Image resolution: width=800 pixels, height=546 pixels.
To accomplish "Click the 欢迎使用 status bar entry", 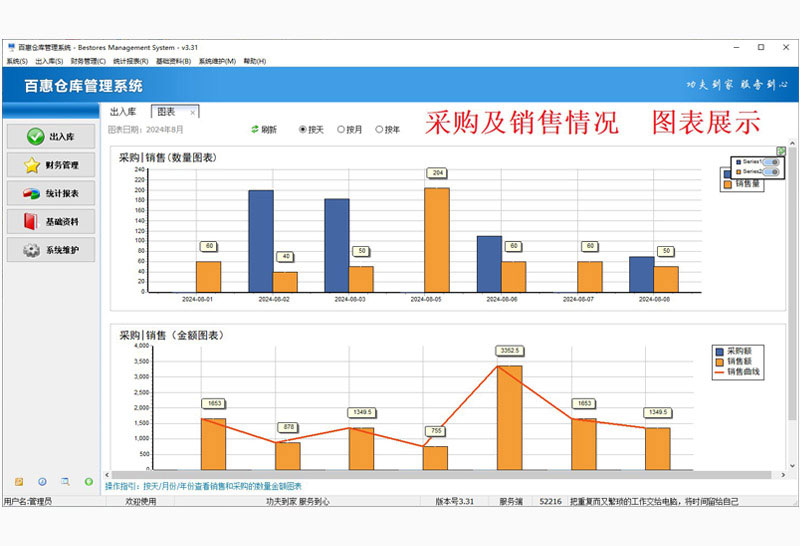I will [x=141, y=502].
